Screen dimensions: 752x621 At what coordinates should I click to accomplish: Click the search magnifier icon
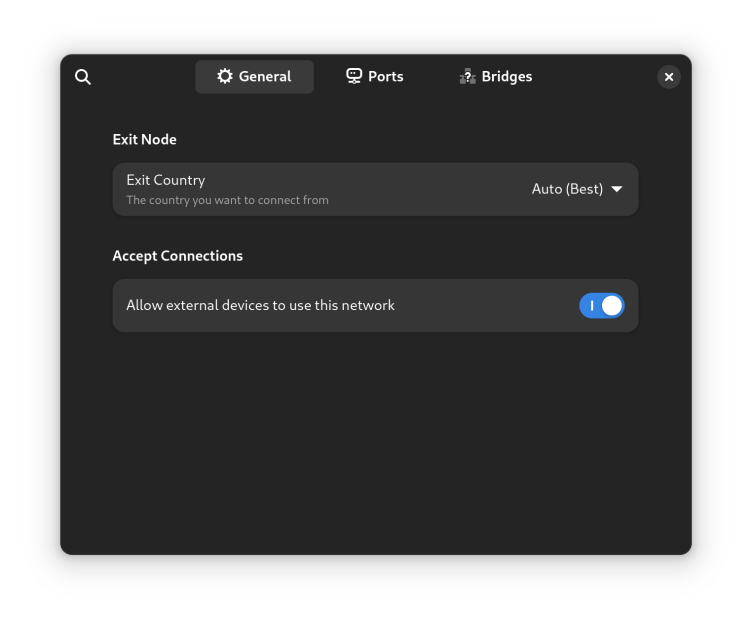(x=83, y=77)
